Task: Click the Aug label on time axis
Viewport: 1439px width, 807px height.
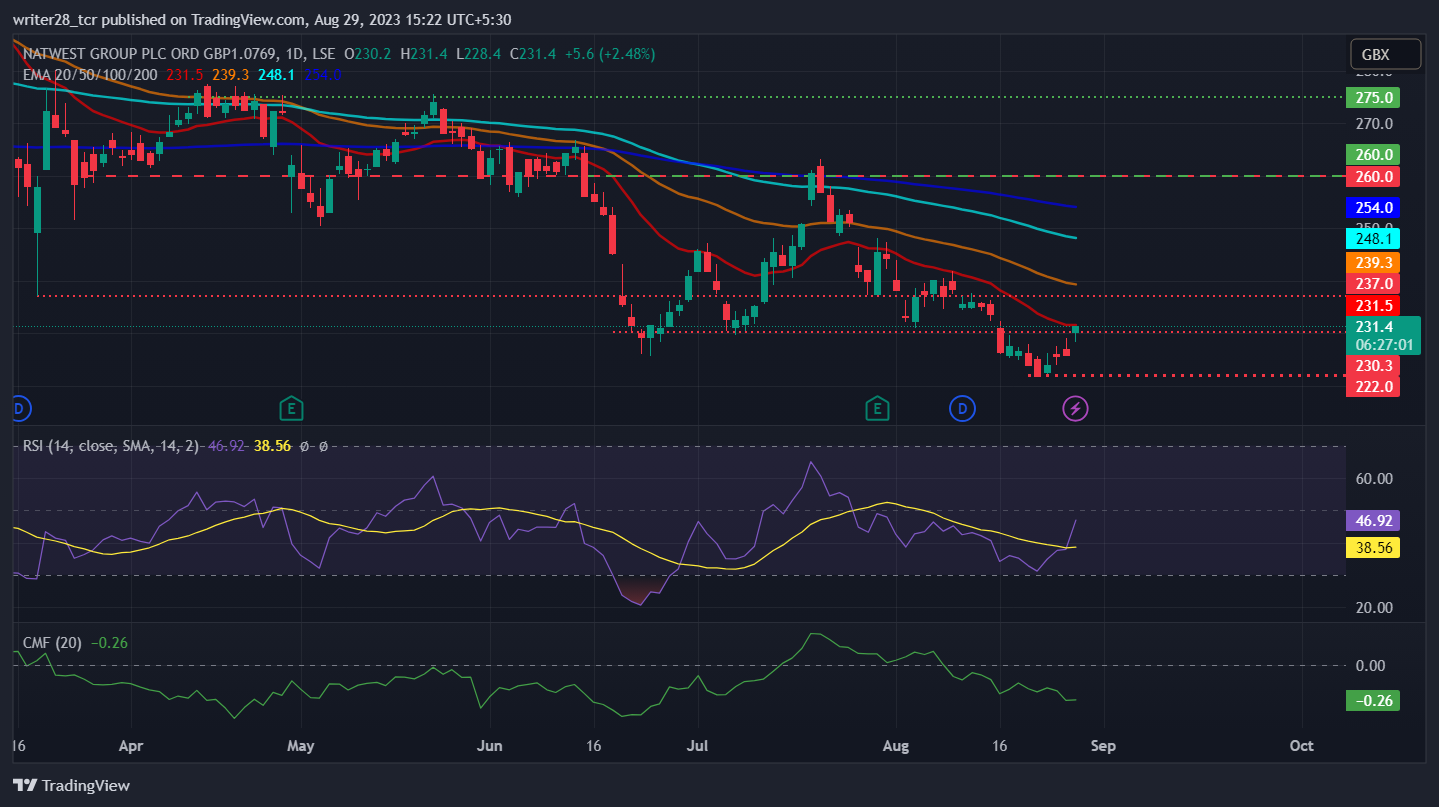Action: point(896,746)
